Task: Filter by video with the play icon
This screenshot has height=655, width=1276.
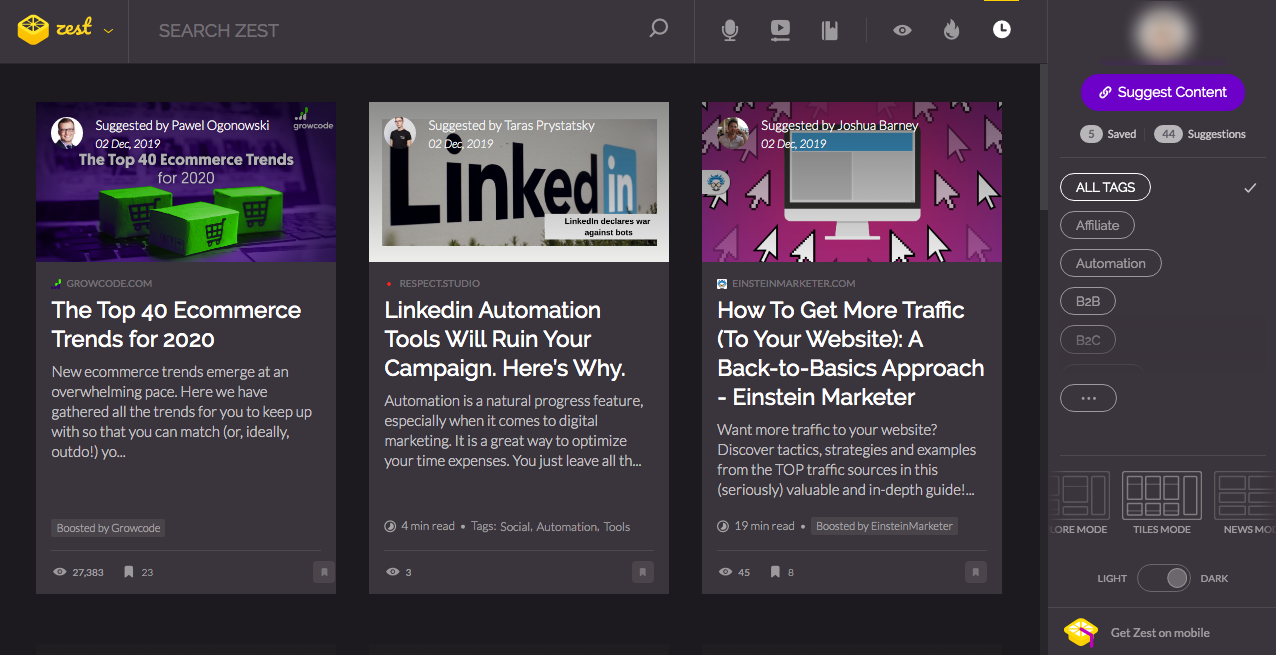Action: click(x=780, y=31)
